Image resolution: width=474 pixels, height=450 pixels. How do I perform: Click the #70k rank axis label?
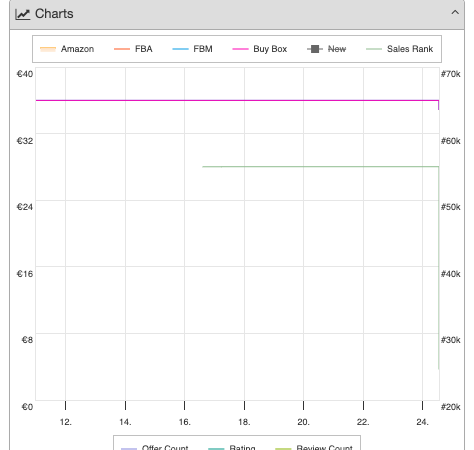451,74
